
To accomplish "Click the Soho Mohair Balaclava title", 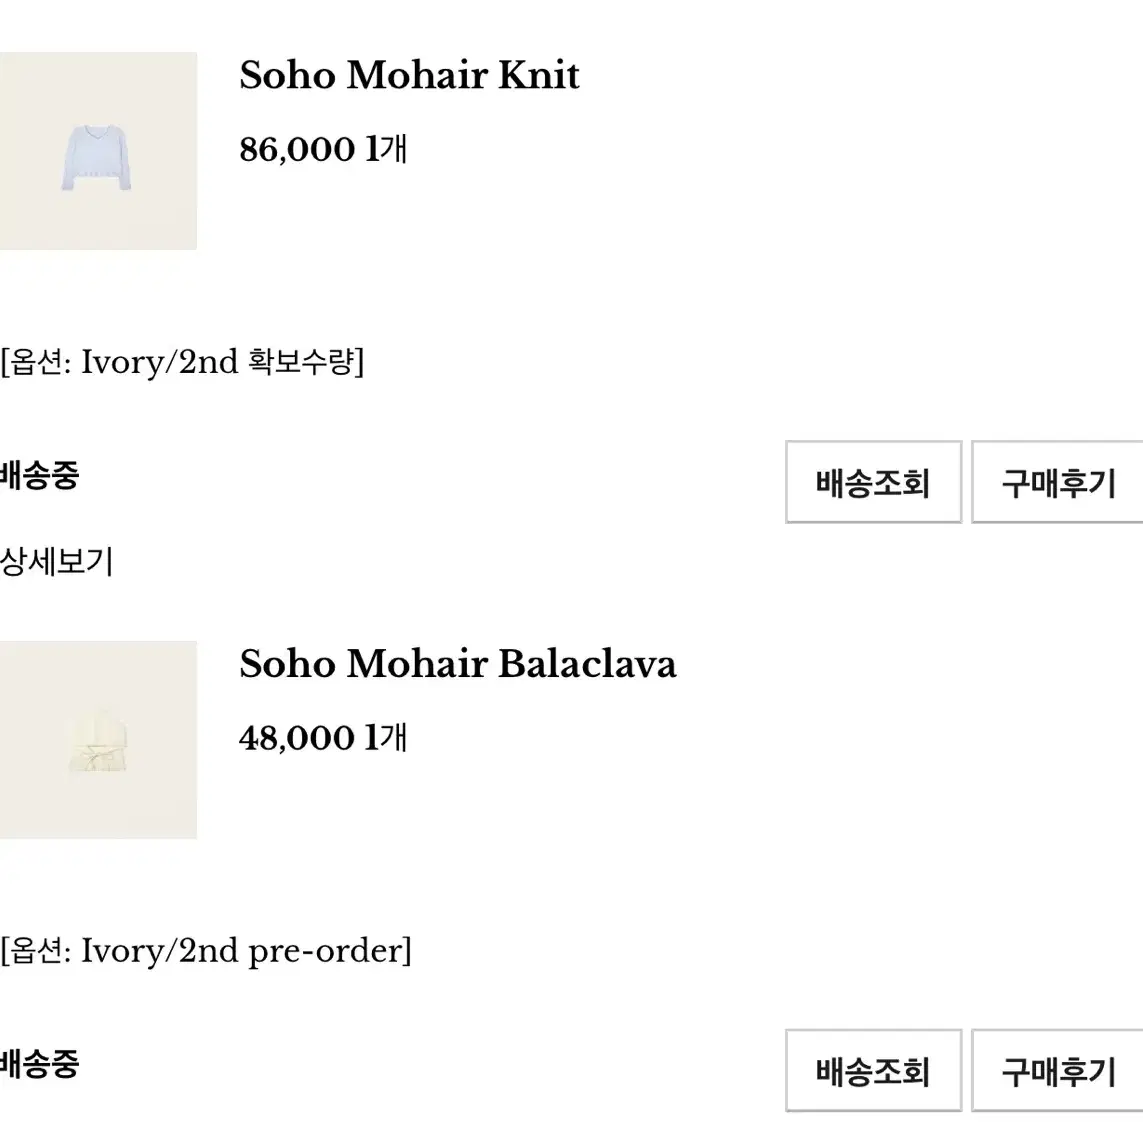I will point(458,664).
